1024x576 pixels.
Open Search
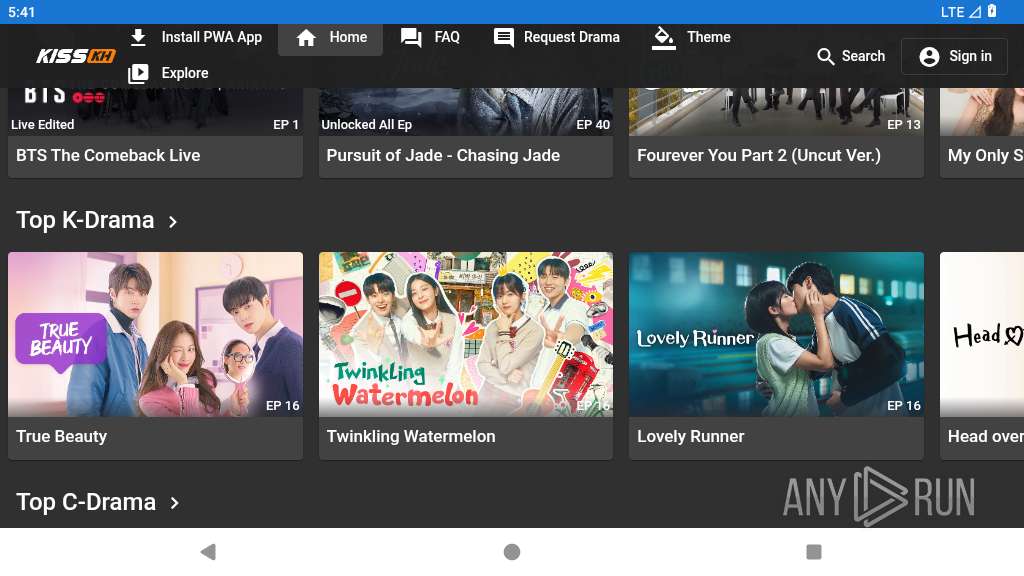851,57
